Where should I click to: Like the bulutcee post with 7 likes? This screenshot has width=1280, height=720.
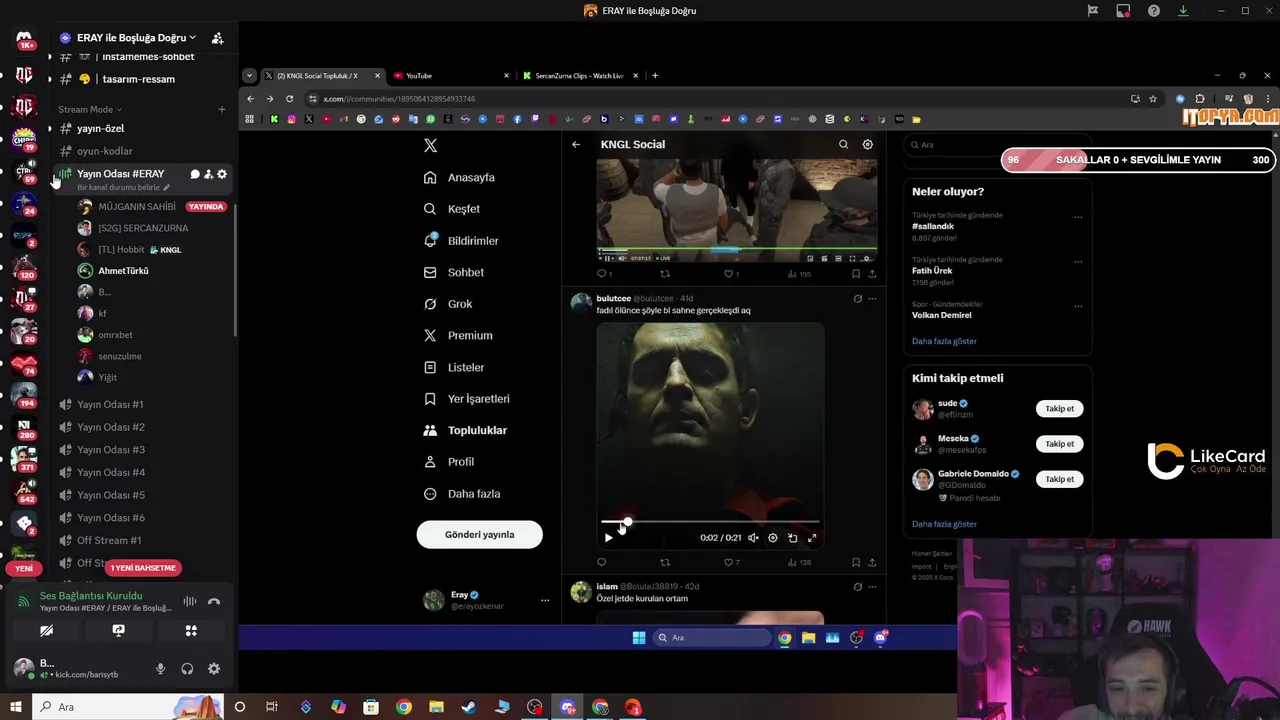(731, 562)
